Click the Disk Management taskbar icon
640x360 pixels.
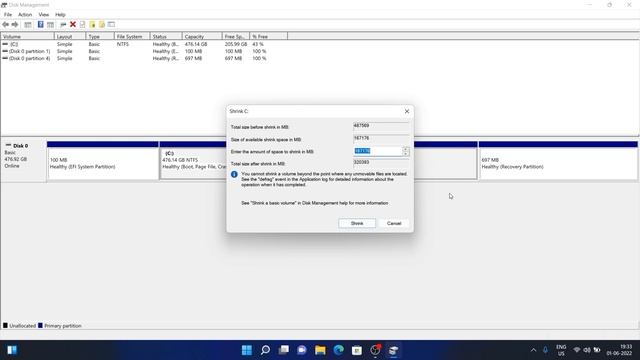click(393, 350)
